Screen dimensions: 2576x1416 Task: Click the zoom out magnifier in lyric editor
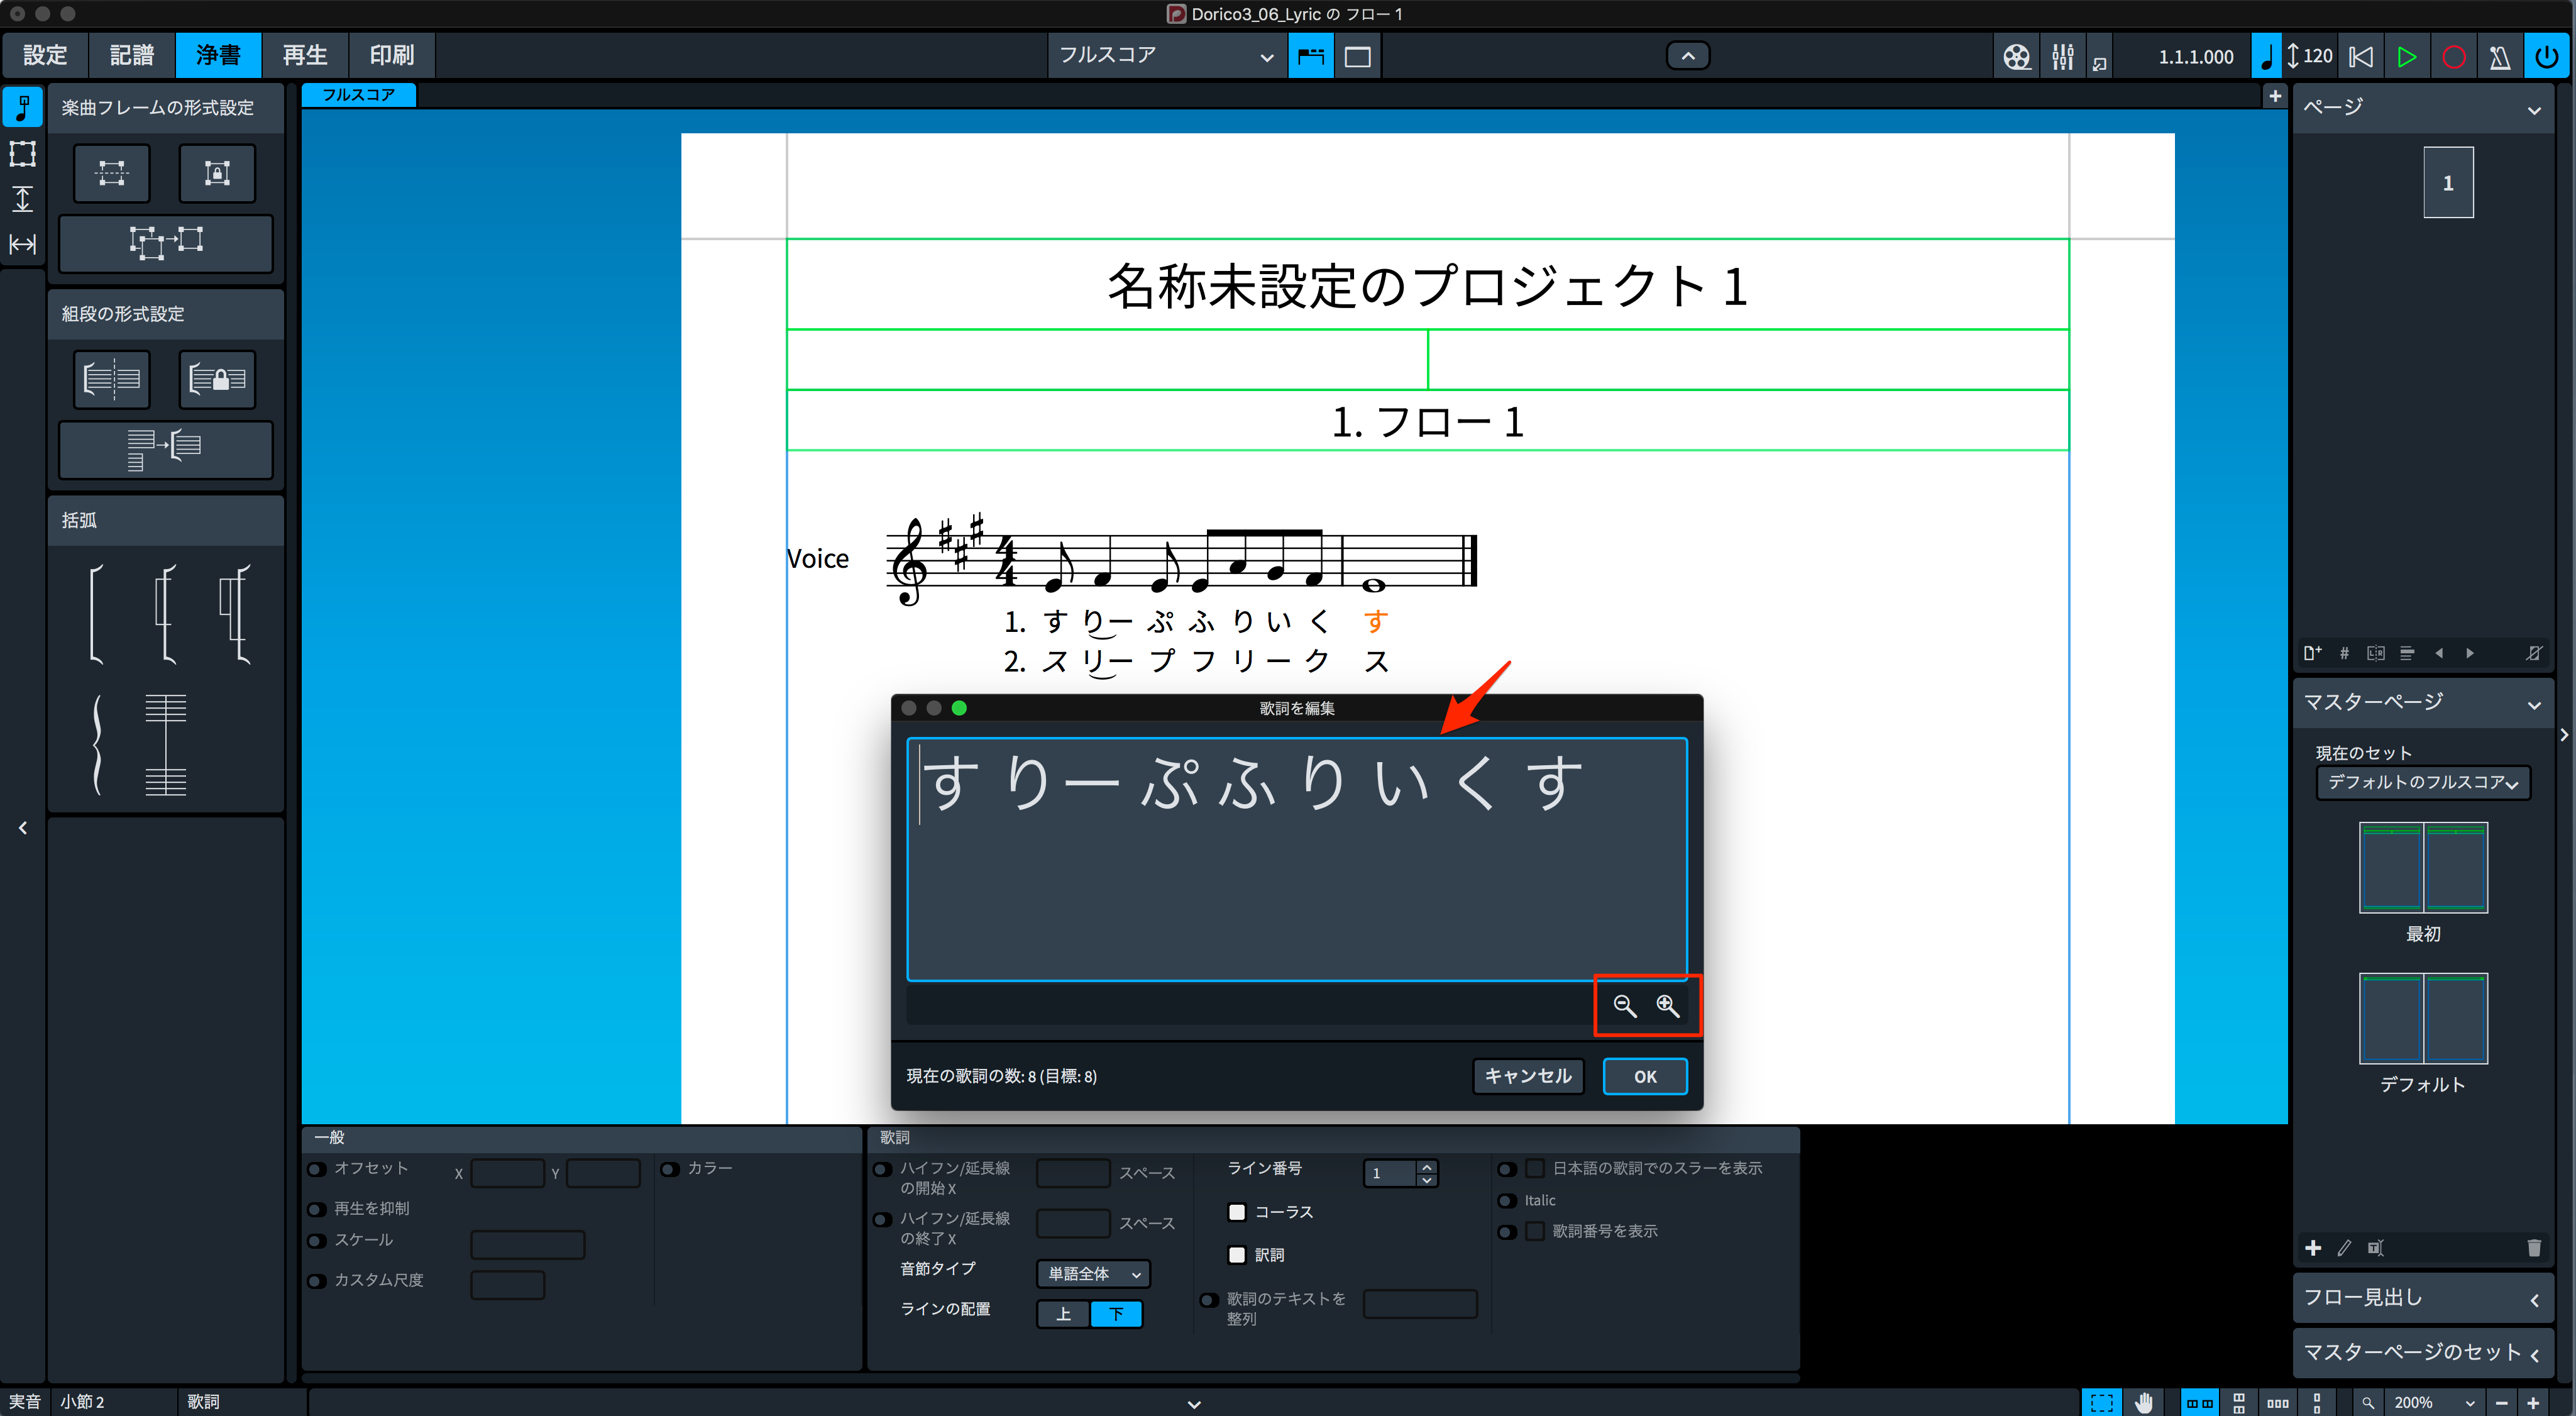click(1625, 1005)
